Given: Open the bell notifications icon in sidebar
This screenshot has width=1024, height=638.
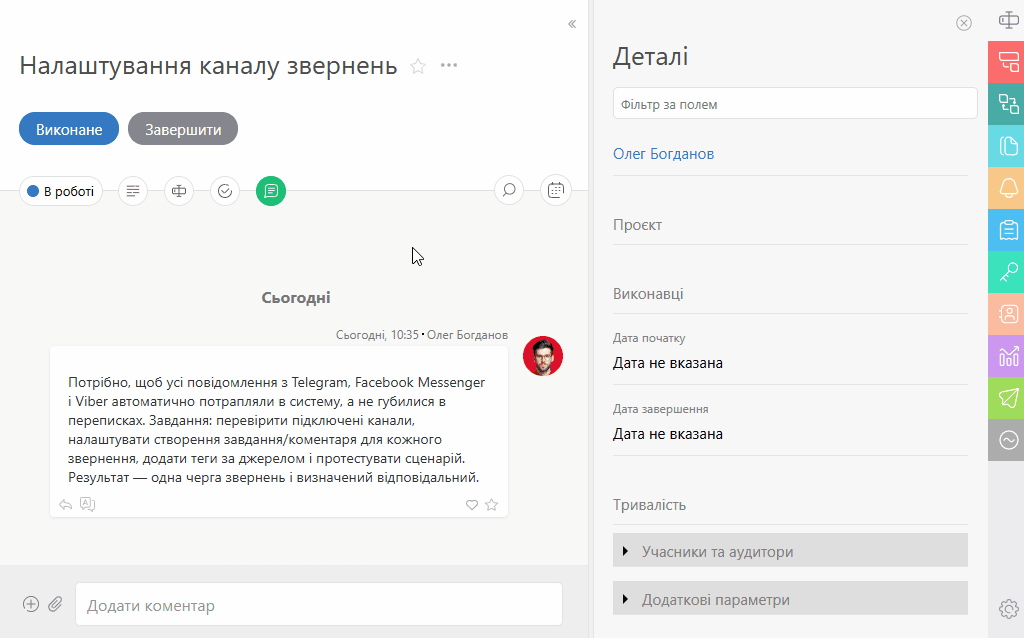Looking at the screenshot, I should [x=1008, y=188].
